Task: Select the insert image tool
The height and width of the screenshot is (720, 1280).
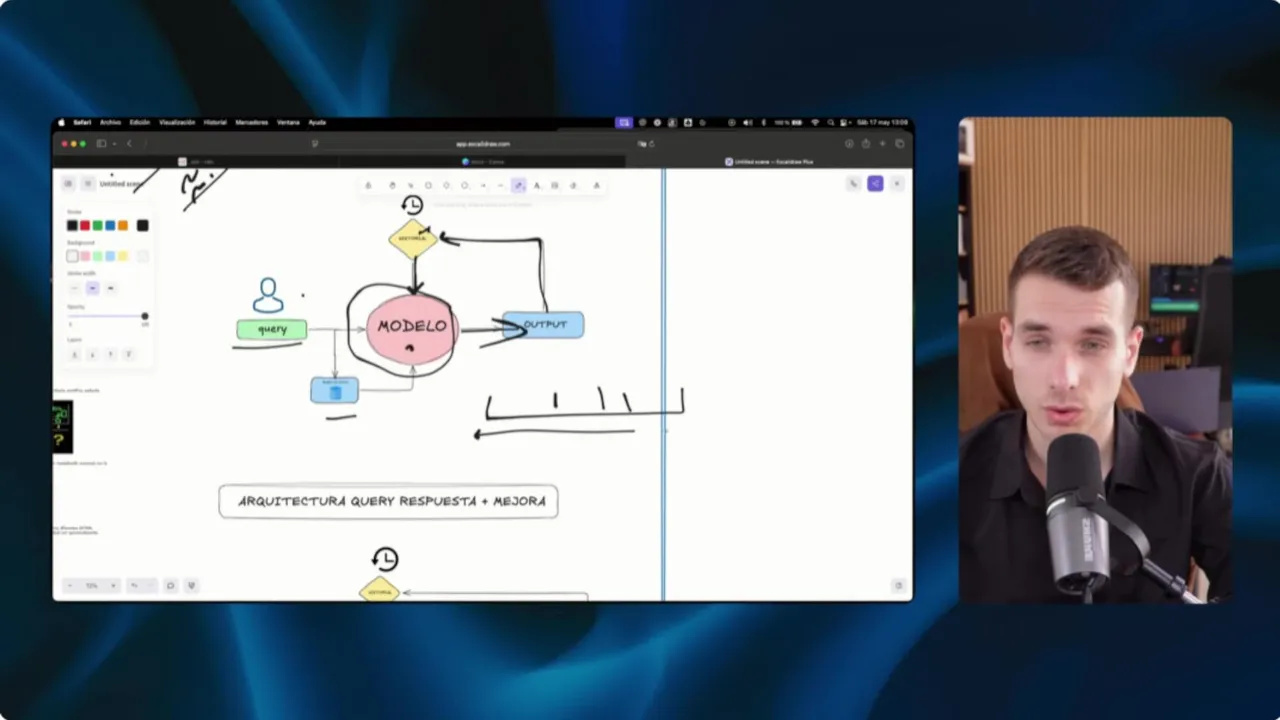Action: 555,185
